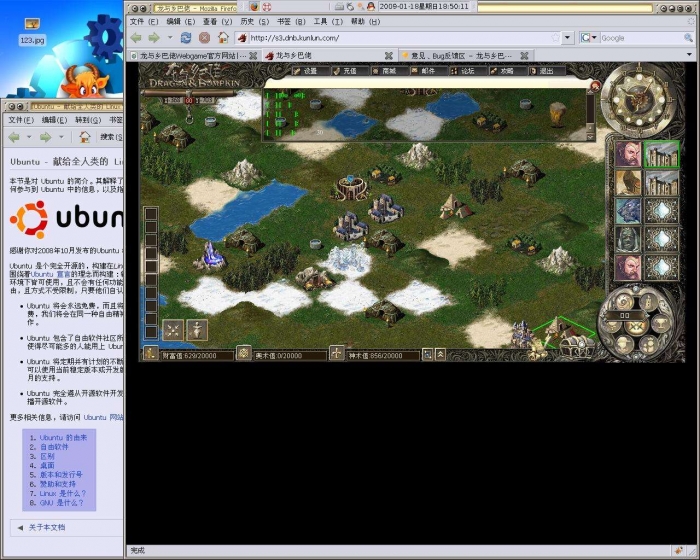Click the hat figure icon in round menu
The image size is (700, 560).
coord(624,344)
